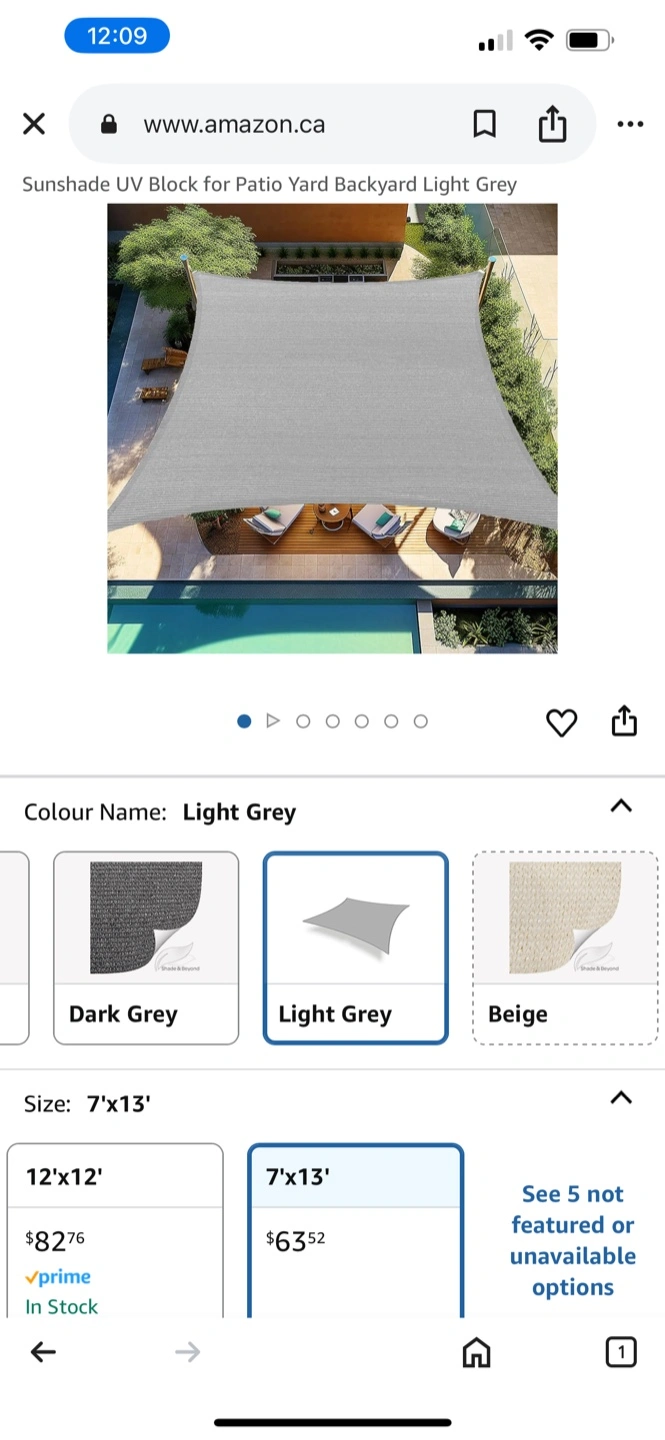
Task: Collapse the Colour Name section chevron
Action: pyautogui.click(x=621, y=806)
